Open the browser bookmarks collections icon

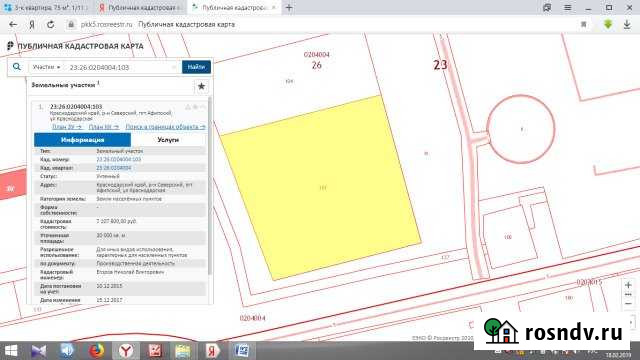(x=547, y=7)
